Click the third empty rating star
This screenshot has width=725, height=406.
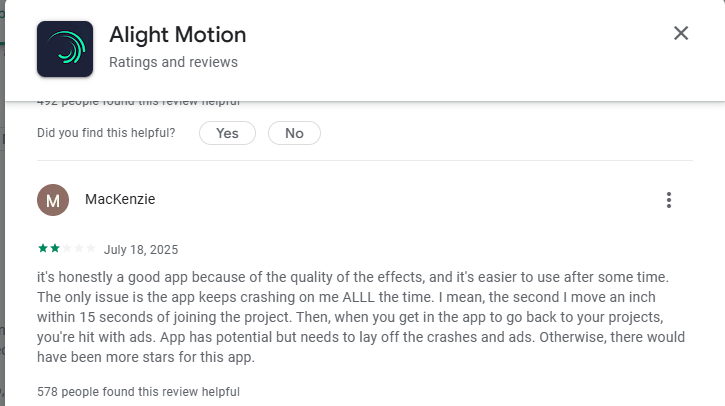[x=67, y=249]
